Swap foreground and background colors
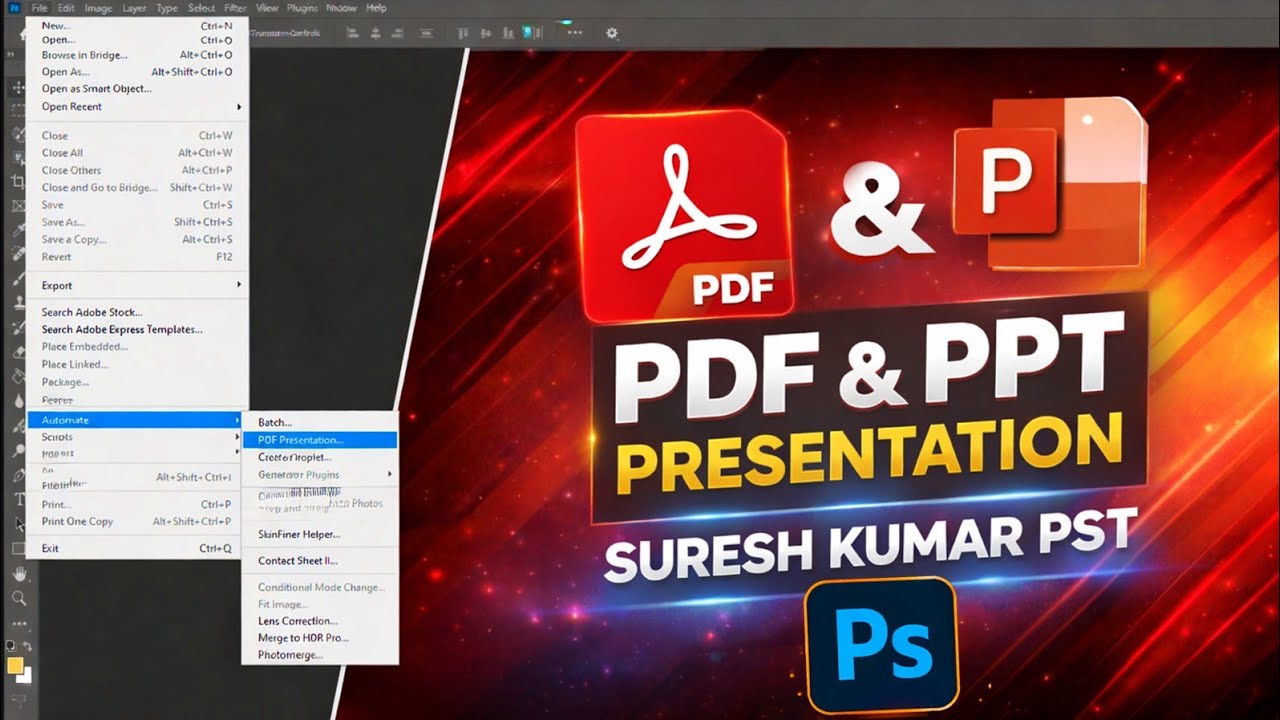 pyautogui.click(x=27, y=645)
